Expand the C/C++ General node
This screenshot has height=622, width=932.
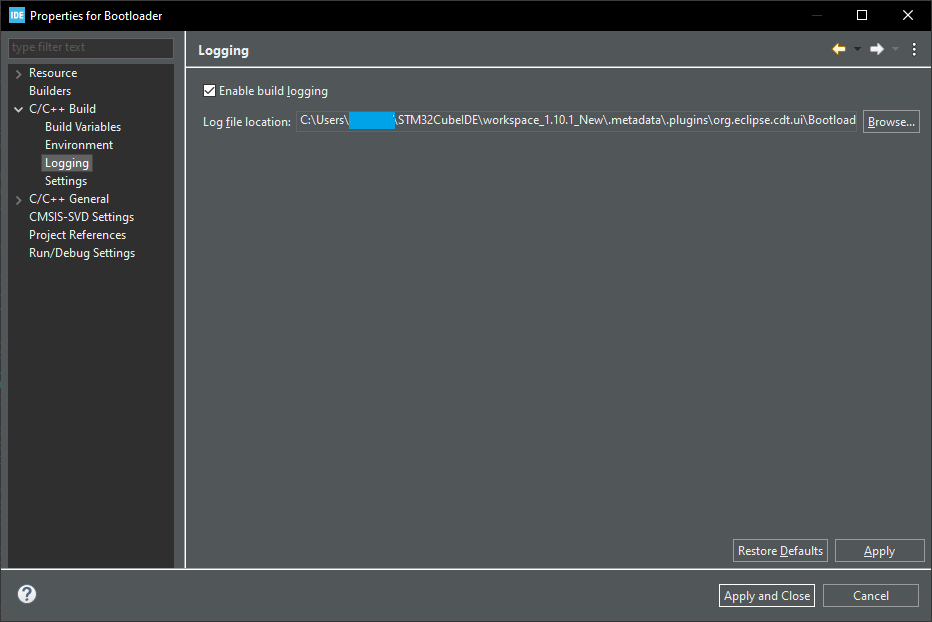click(18, 200)
